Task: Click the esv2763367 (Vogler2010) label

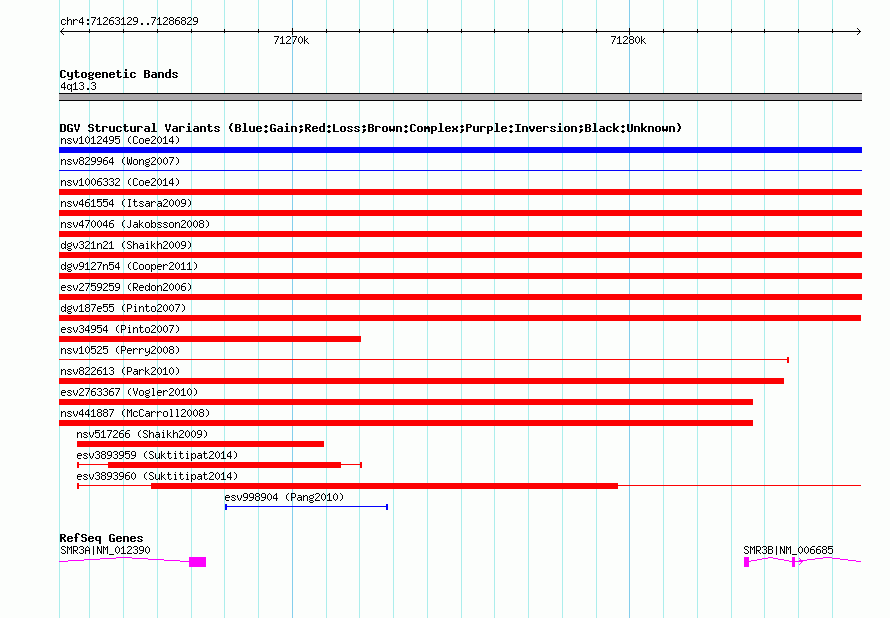Action: pos(129,392)
